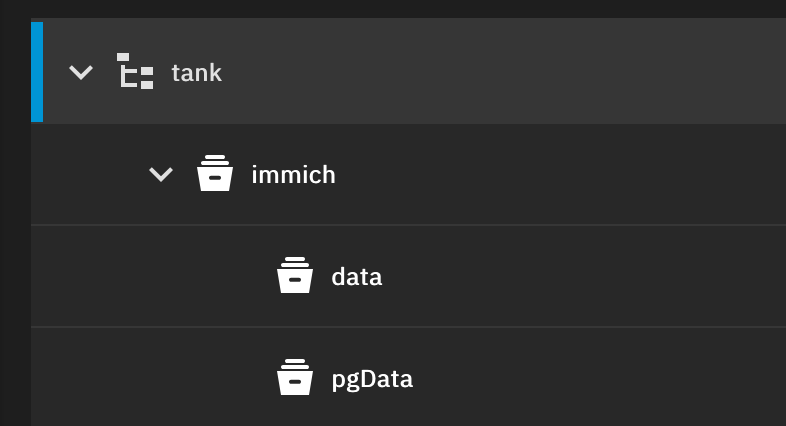Open the data dataset label
Screen dimensions: 786x426
pyautogui.click(x=357, y=277)
